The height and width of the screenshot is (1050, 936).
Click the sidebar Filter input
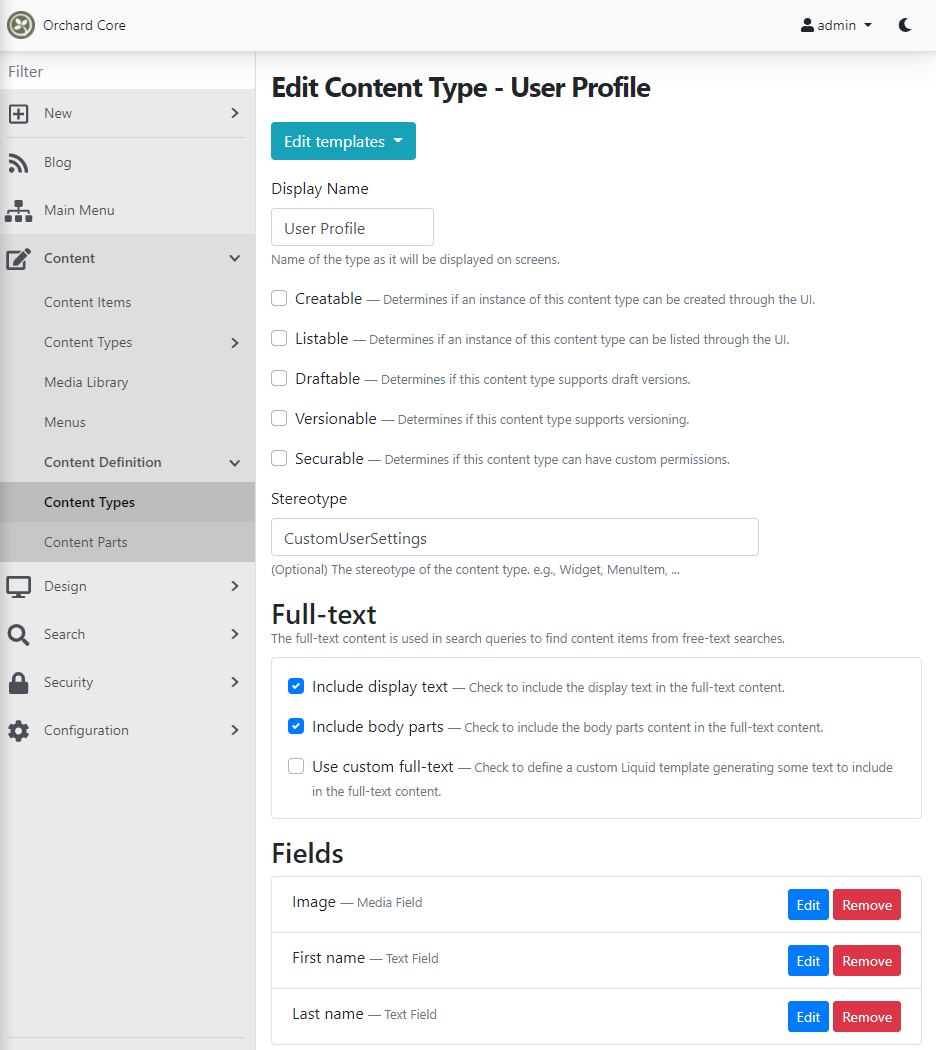coord(127,71)
